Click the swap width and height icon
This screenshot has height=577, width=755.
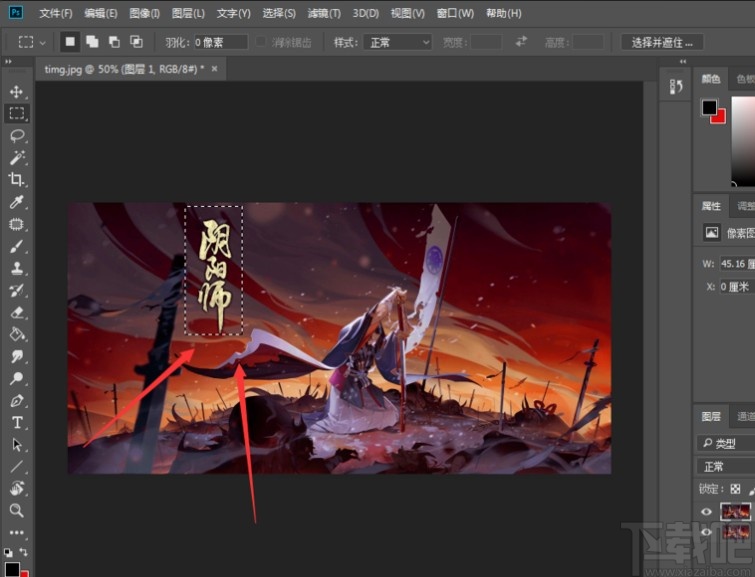521,42
